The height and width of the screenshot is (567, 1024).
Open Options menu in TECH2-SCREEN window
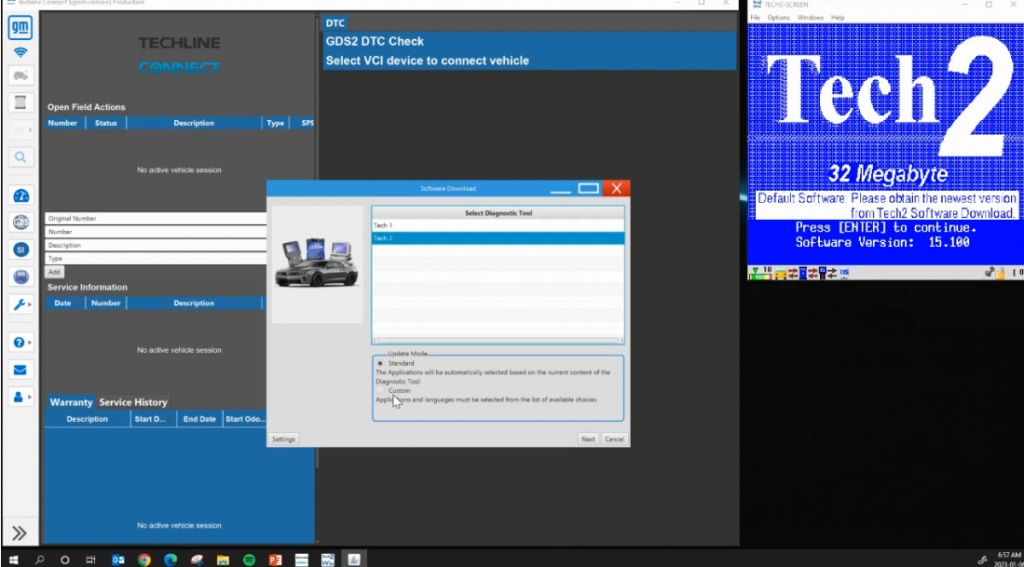coord(778,18)
